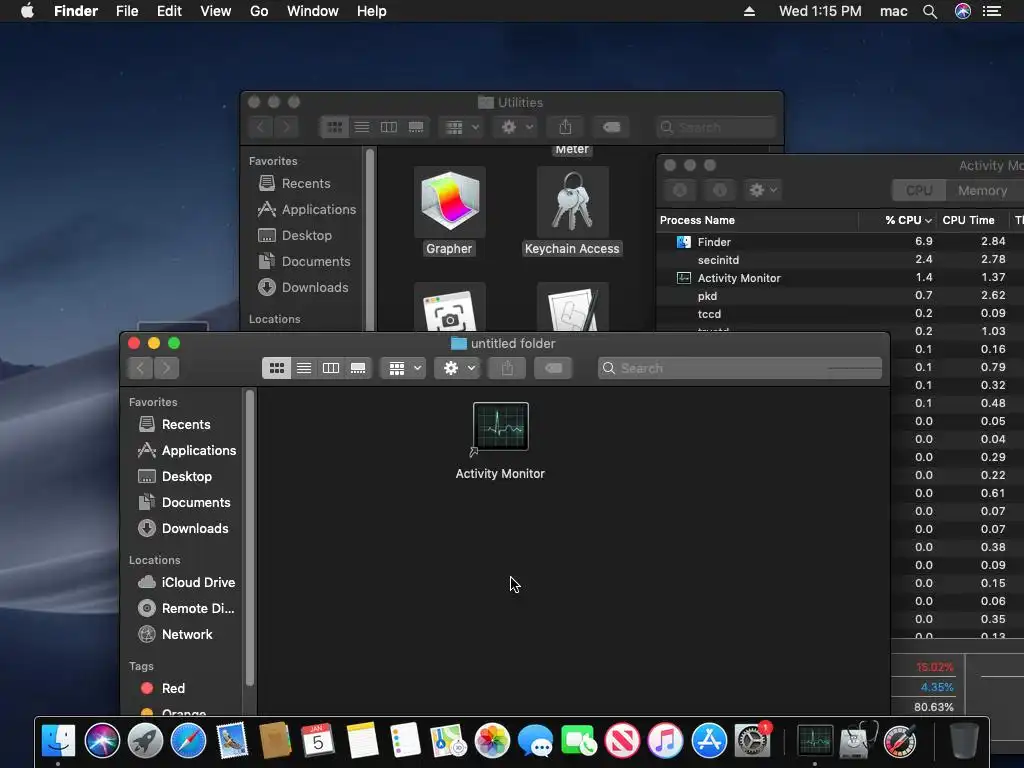Screen dimensions: 1024x768
Task: Open Messages from the Dock
Action: (535, 741)
